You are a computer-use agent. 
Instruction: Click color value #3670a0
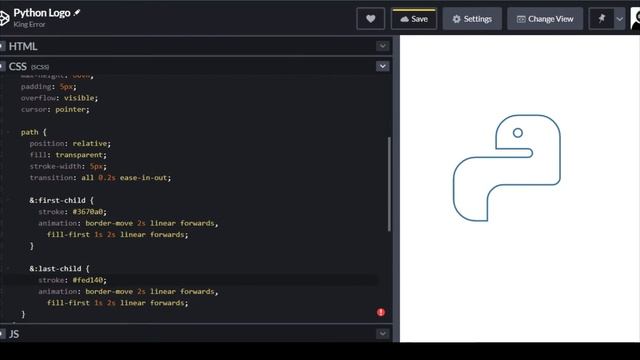pos(89,212)
